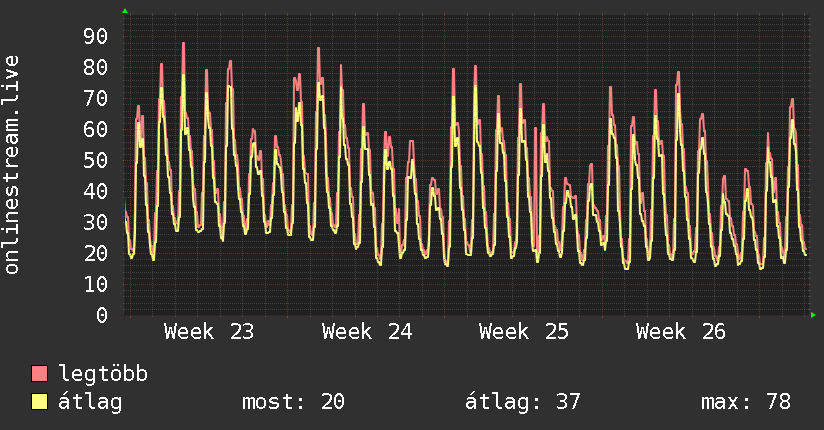The image size is (824, 430).
Task: Click the green arrow ending the x-axis
Action: click(813, 315)
